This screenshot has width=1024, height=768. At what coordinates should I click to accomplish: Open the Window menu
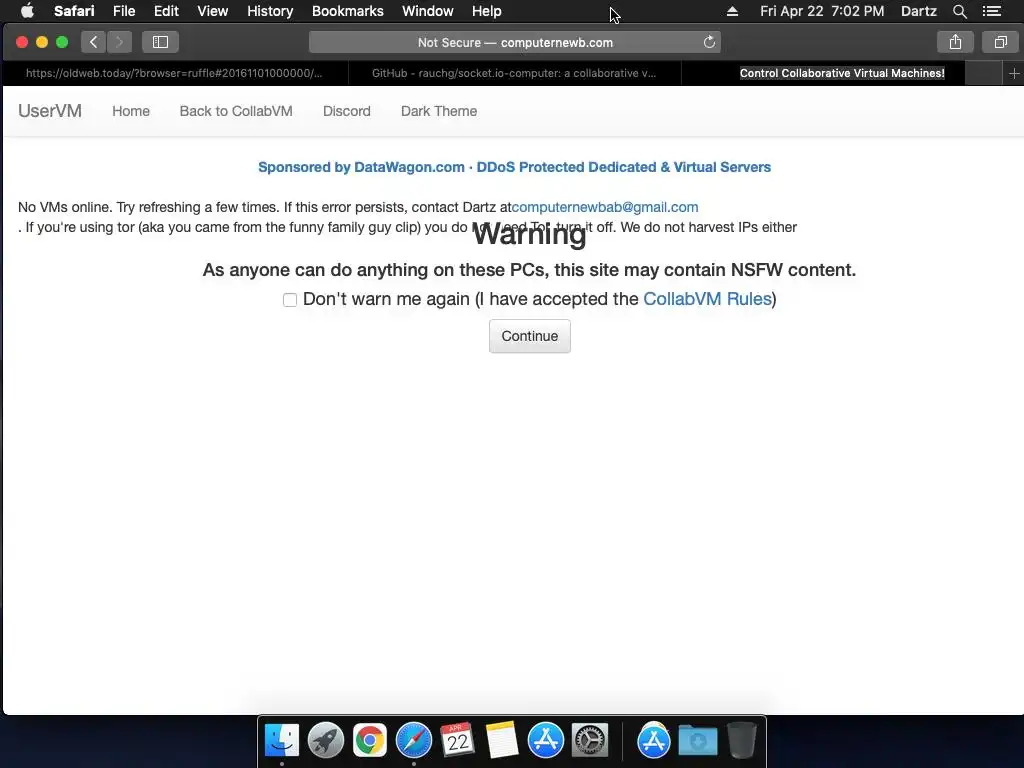tap(428, 11)
